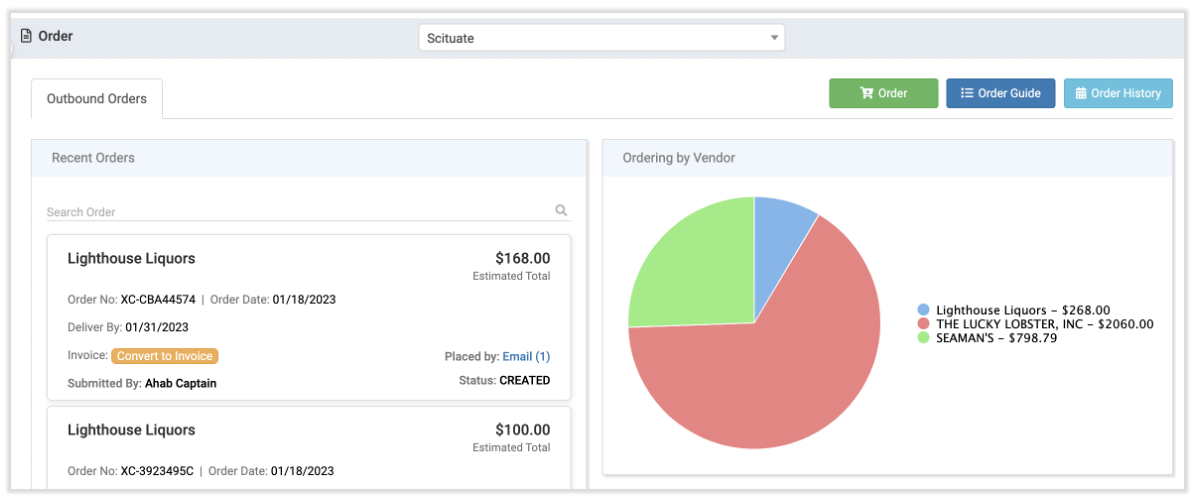
Task: Click the magnifier icon in Search Order
Action: (561, 211)
